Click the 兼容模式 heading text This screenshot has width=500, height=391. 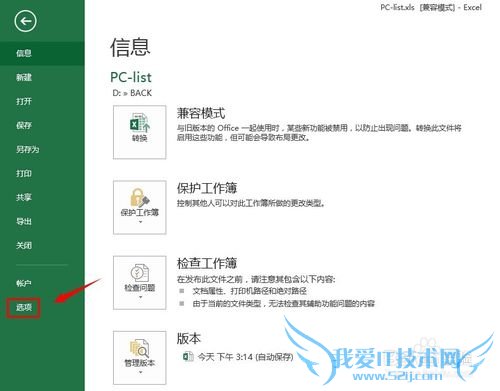click(x=201, y=113)
